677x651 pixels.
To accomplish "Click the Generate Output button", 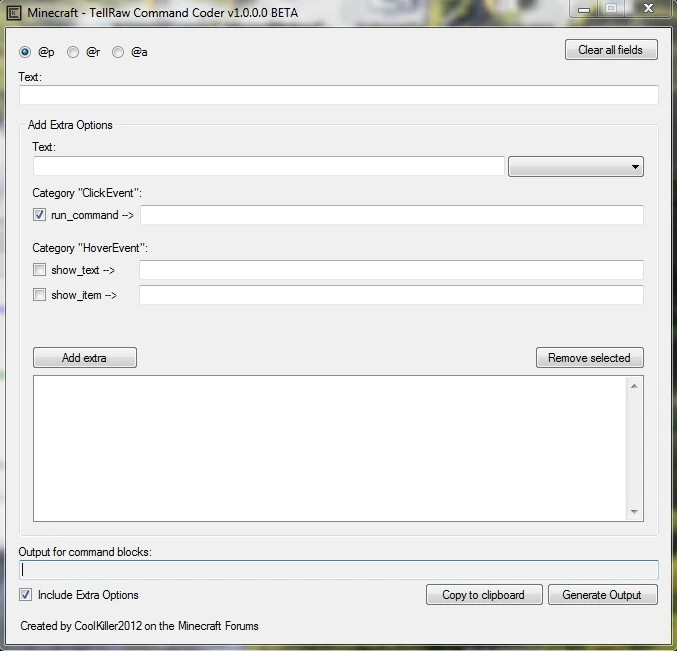I will coord(603,595).
